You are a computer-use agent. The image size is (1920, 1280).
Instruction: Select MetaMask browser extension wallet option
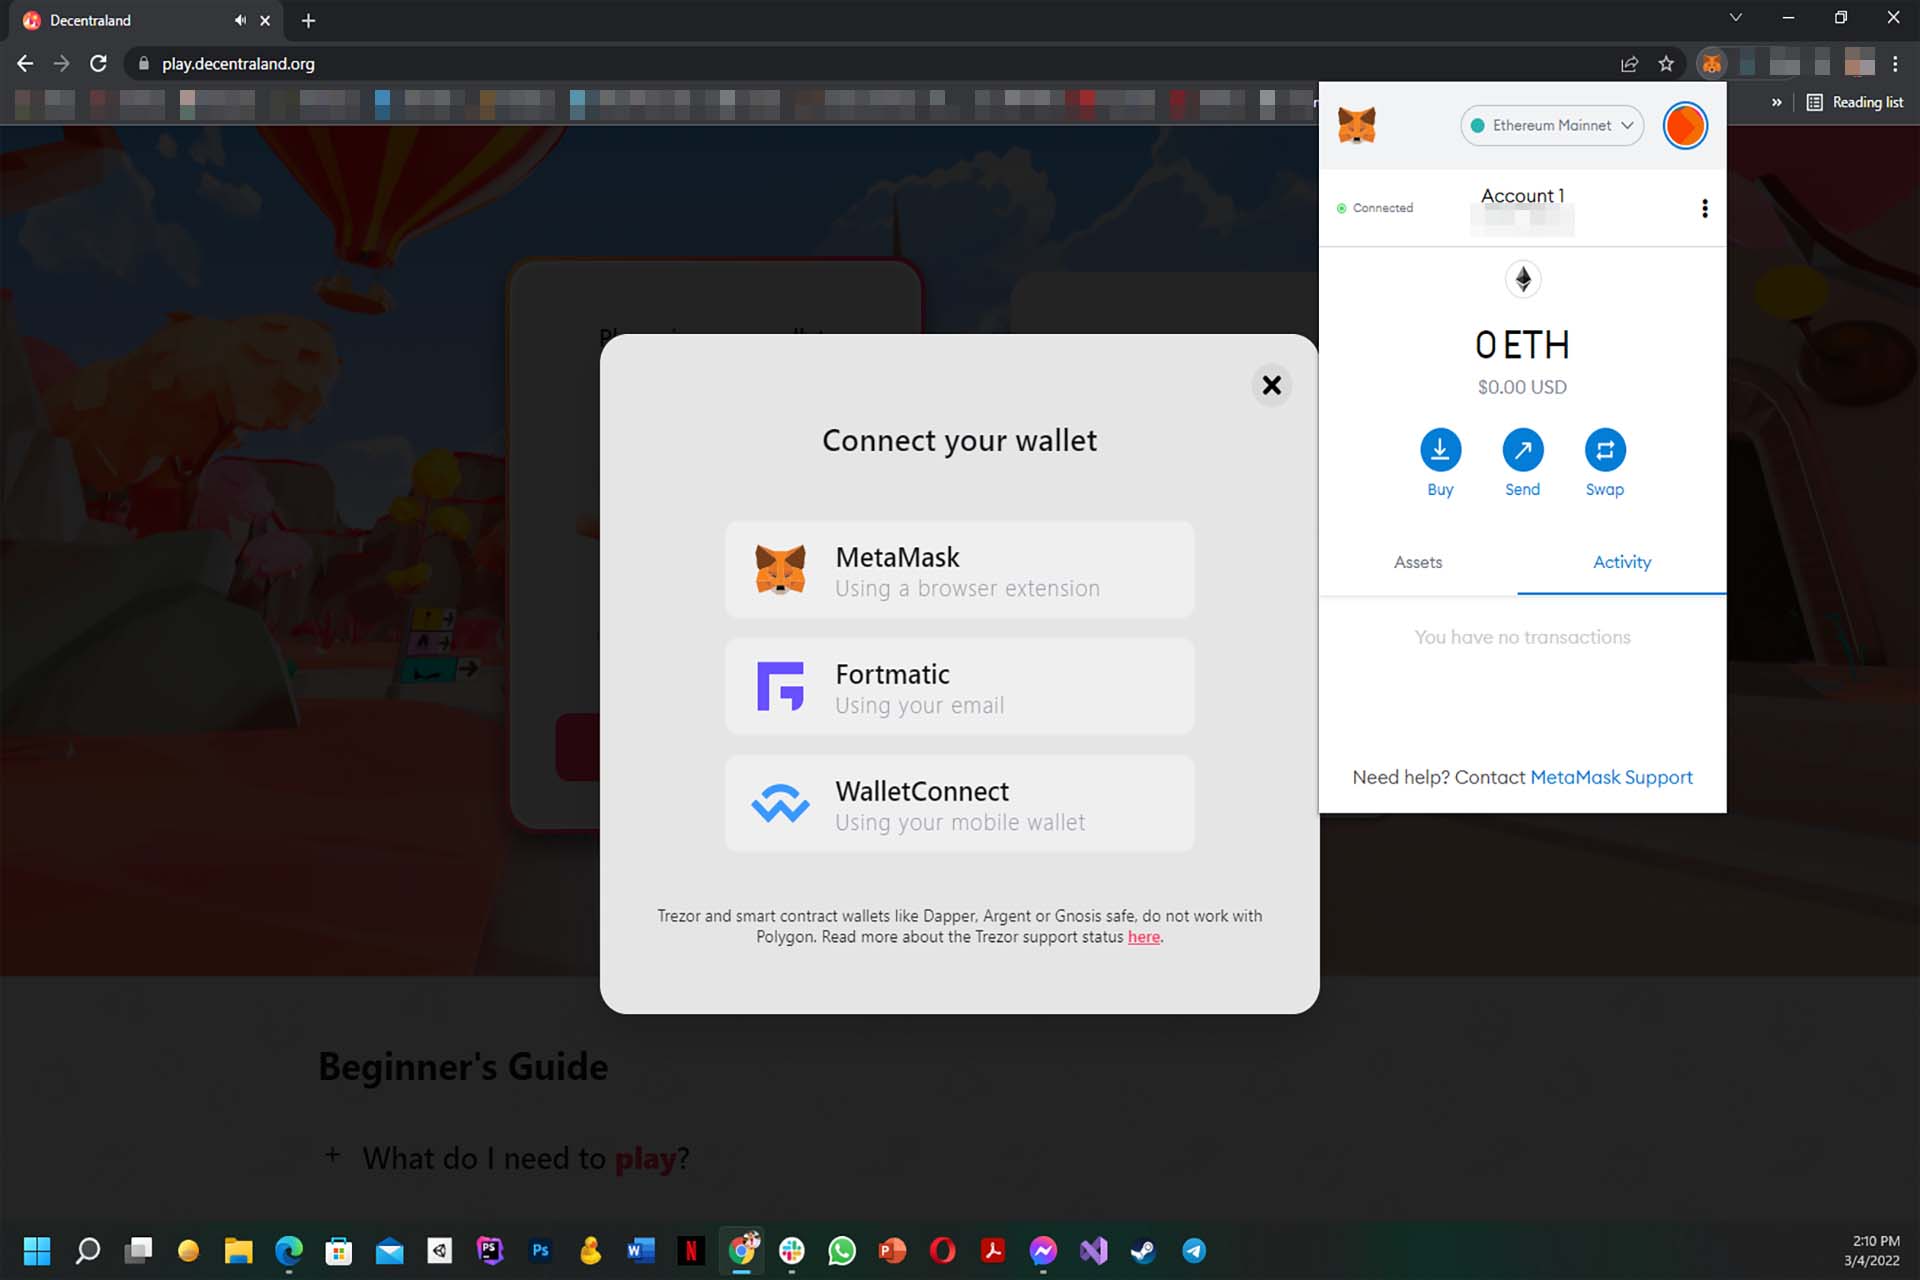pos(960,570)
